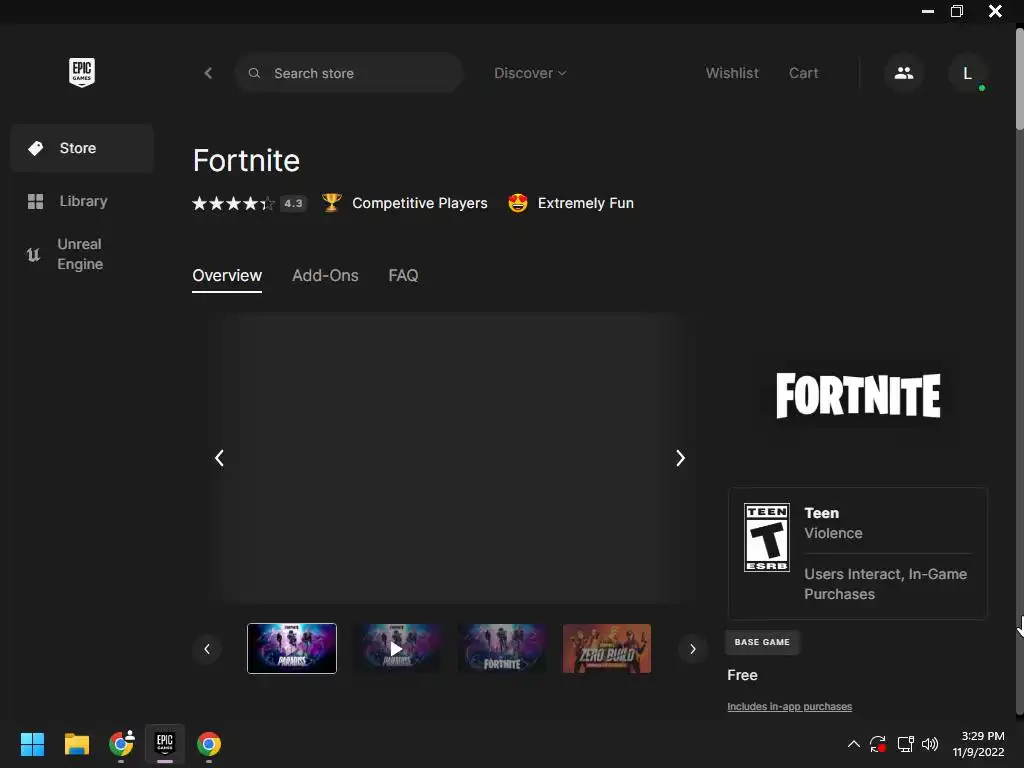
Task: Open Windows Start menu
Action: point(32,744)
